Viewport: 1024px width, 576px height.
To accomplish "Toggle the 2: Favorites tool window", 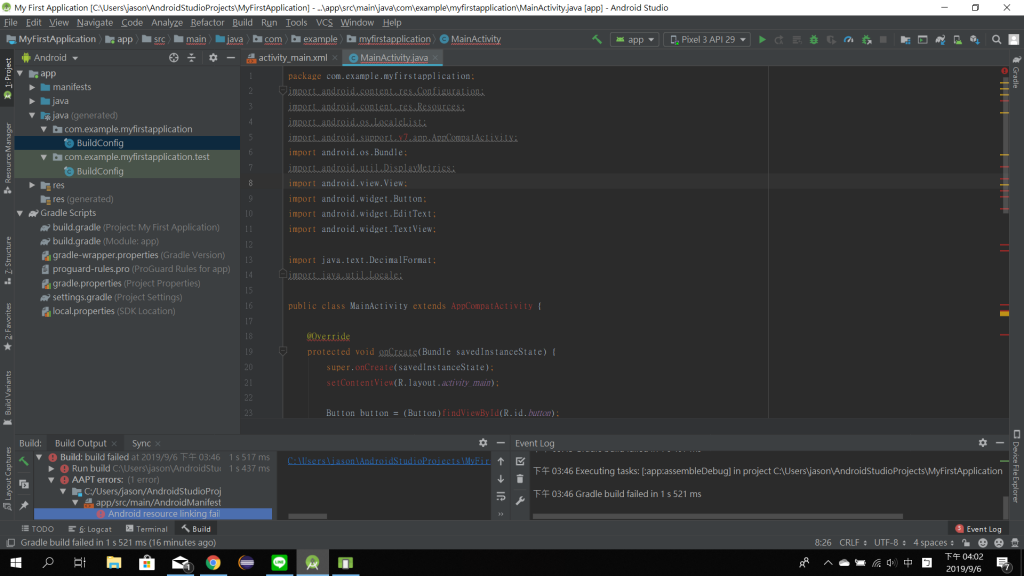I will tap(8, 327).
